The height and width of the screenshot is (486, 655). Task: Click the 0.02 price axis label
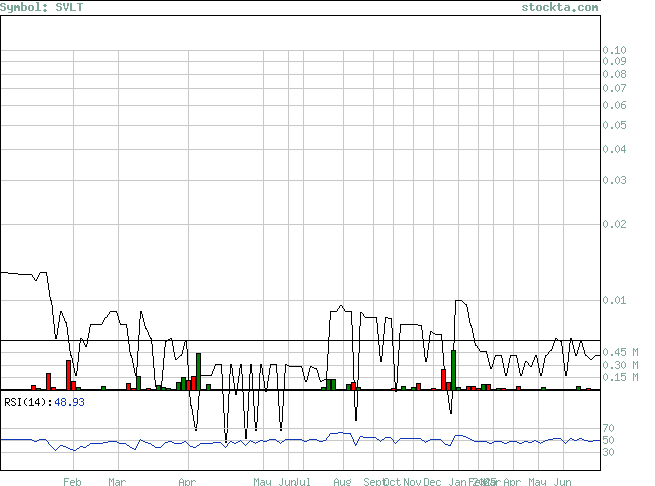pos(614,224)
